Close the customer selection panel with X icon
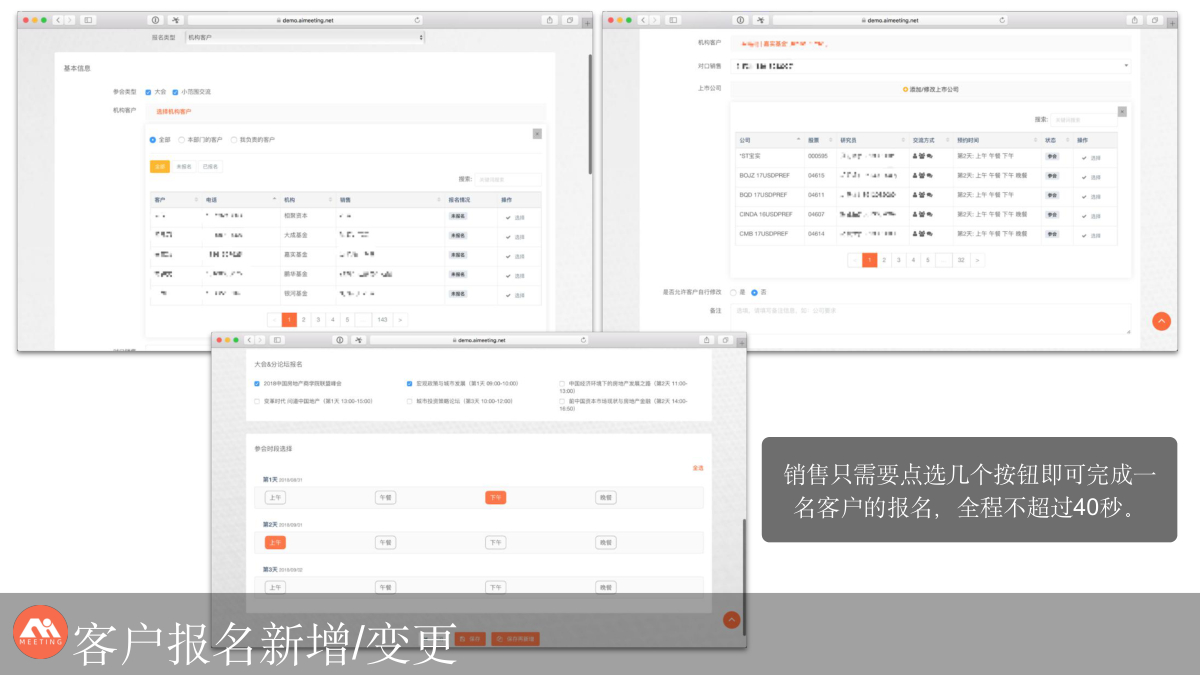The image size is (1200, 675). (x=537, y=133)
